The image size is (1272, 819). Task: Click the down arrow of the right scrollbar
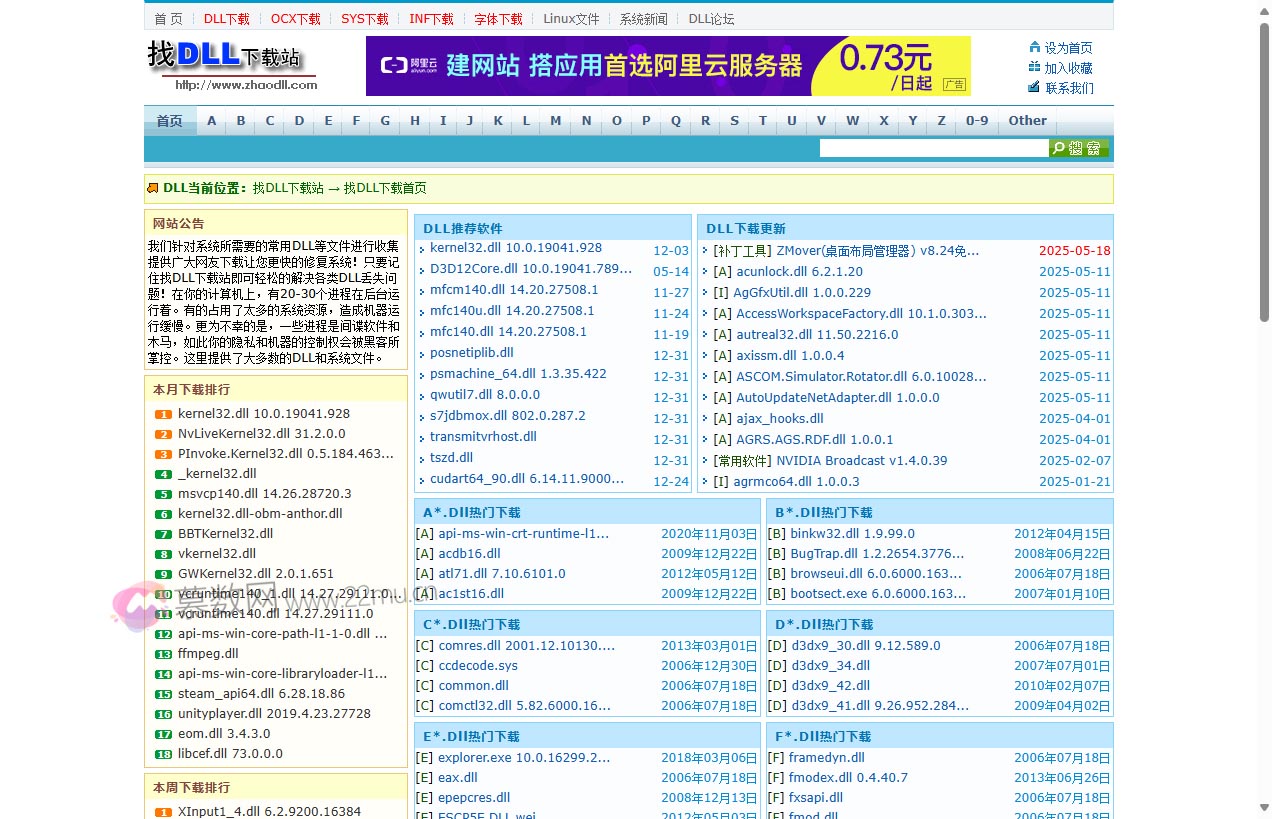(x=1263, y=806)
